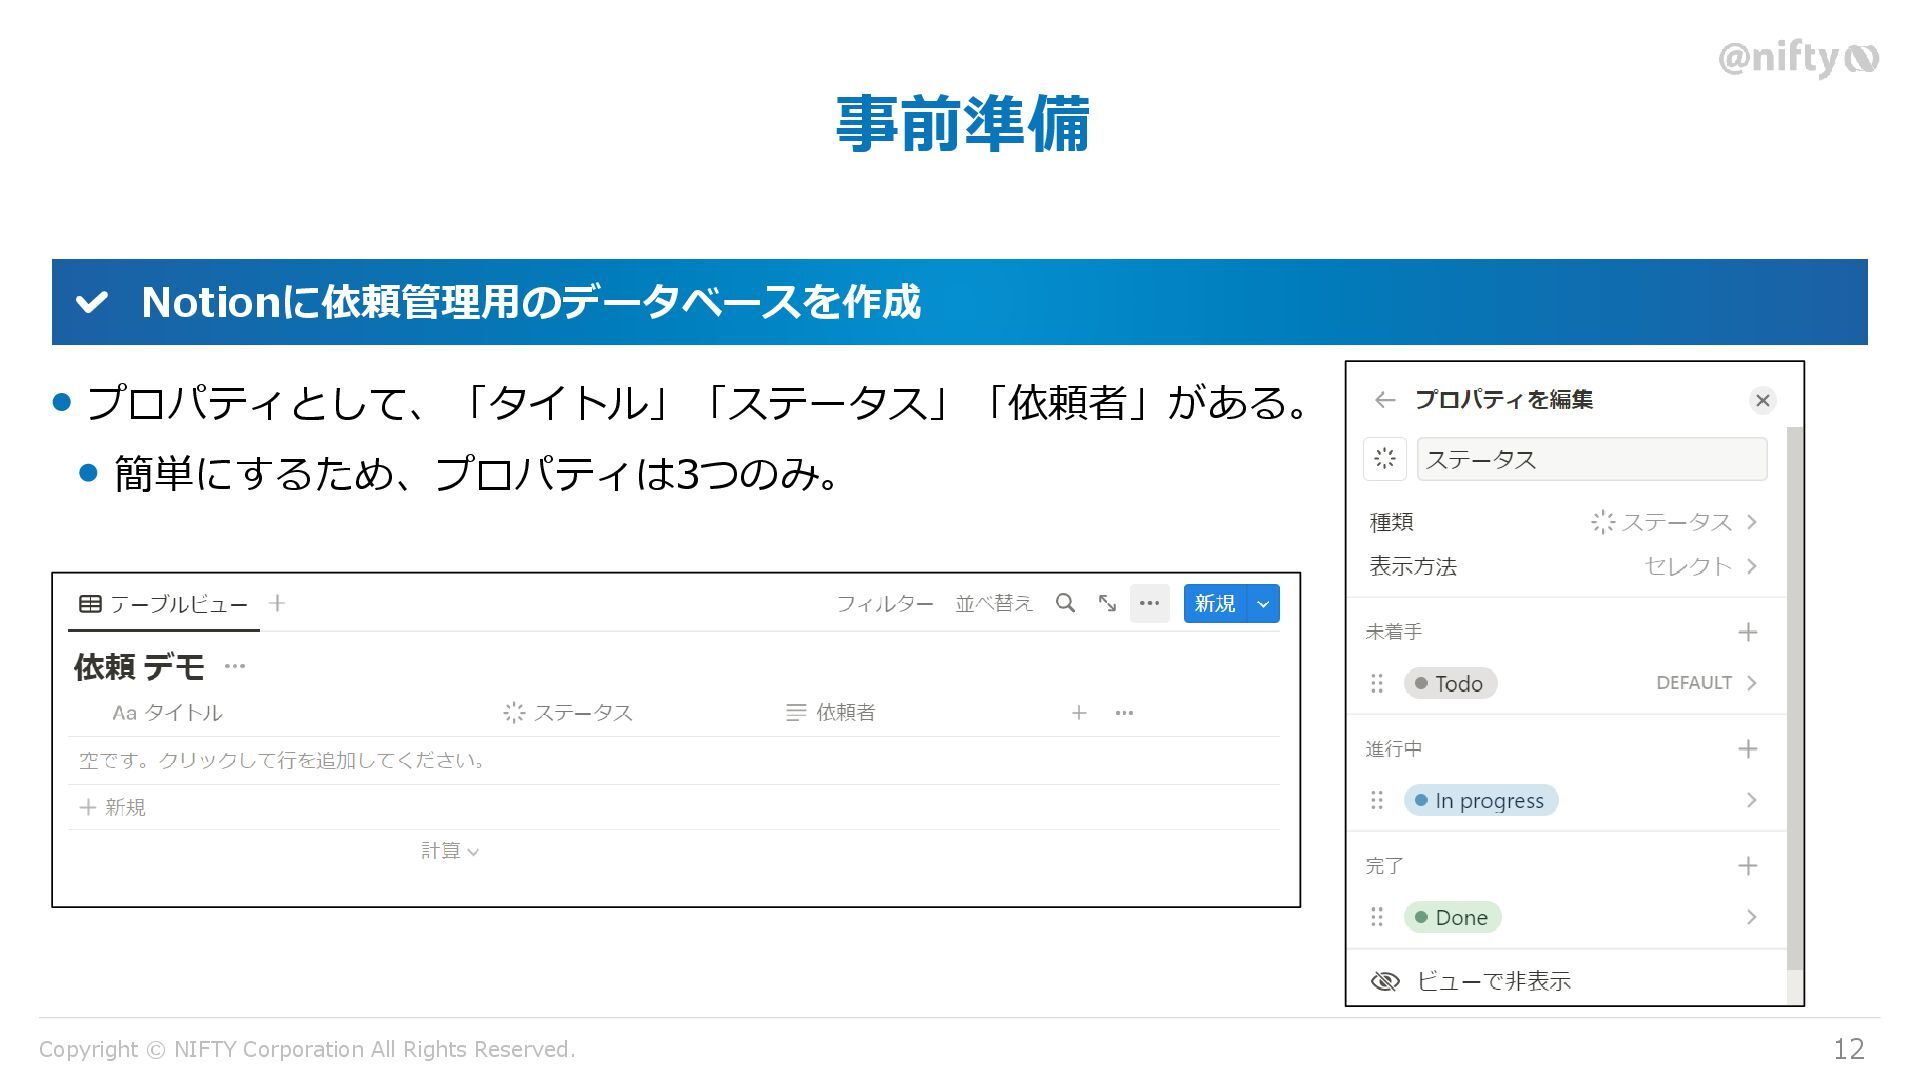Open the three-dots menu beside search toolbar
This screenshot has height=1080, width=1920.
tap(1149, 603)
